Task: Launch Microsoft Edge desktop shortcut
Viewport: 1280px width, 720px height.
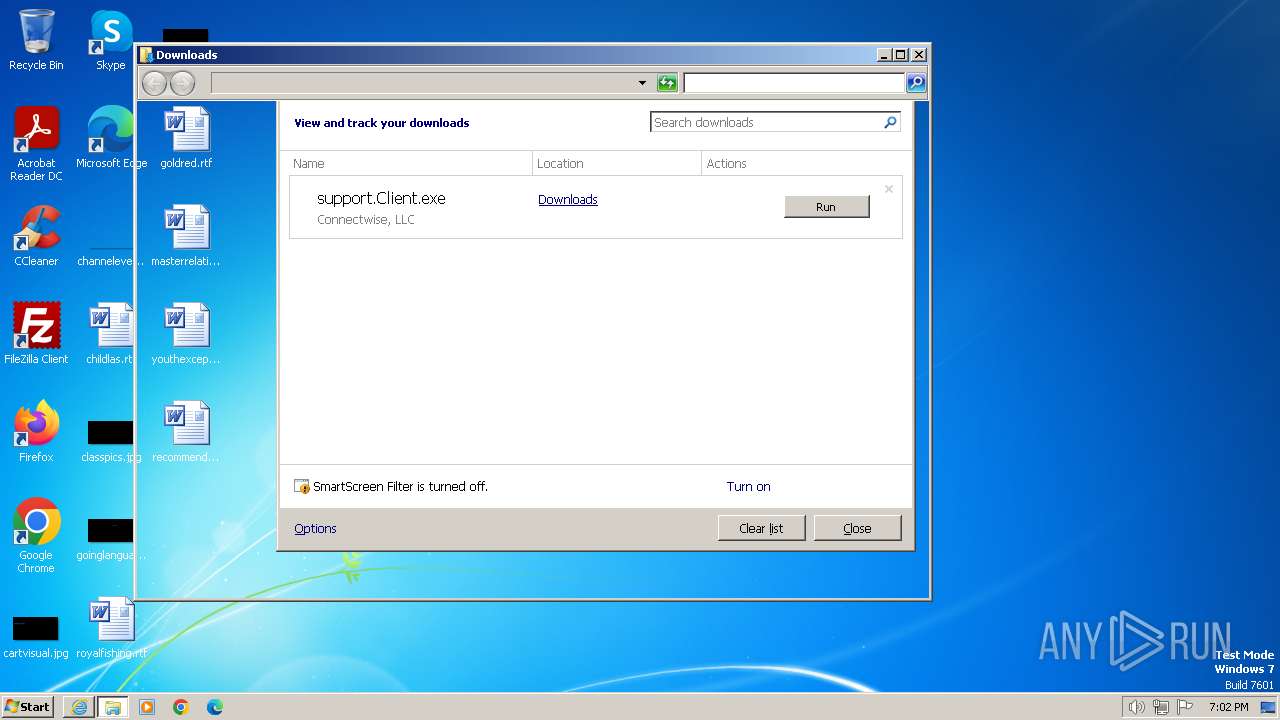Action: coord(111,138)
